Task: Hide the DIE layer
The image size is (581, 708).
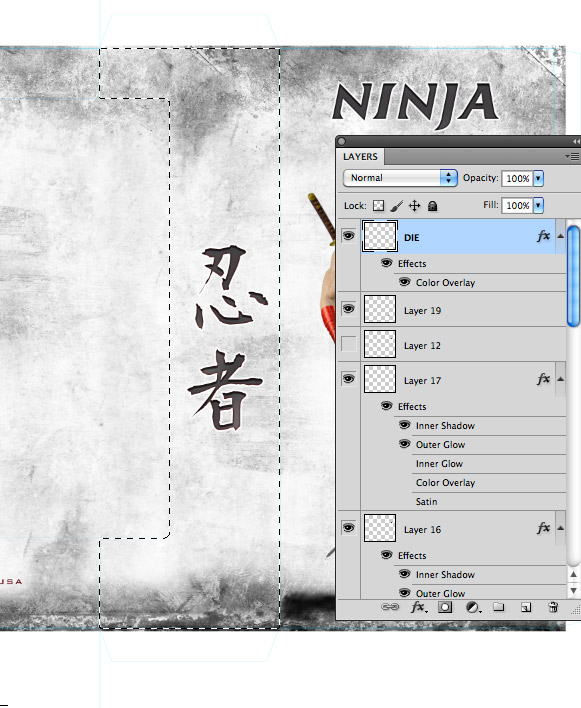Action: coord(349,236)
